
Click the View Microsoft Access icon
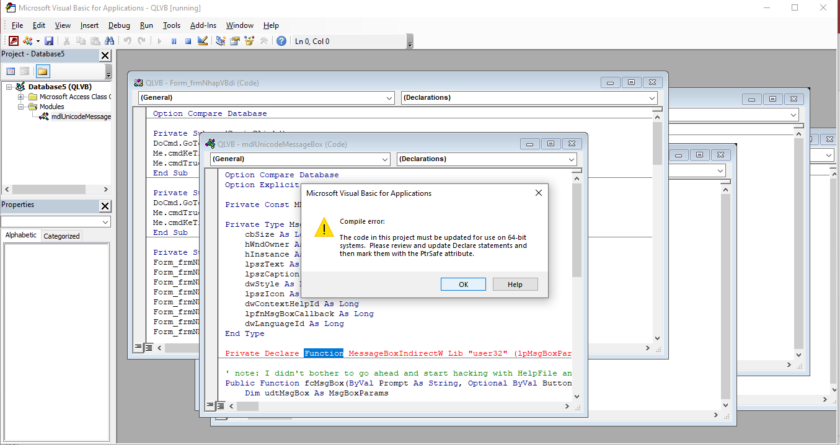pyautogui.click(x=14, y=41)
